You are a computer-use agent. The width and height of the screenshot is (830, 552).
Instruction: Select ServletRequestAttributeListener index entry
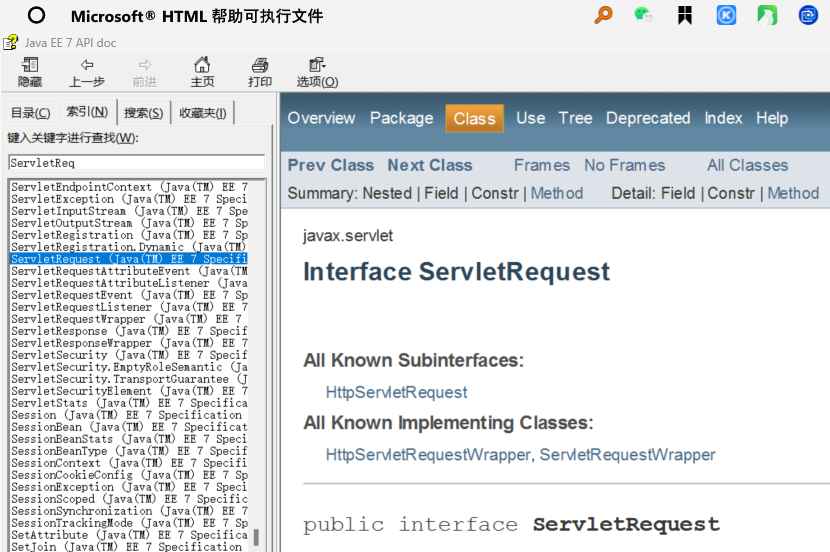click(129, 283)
